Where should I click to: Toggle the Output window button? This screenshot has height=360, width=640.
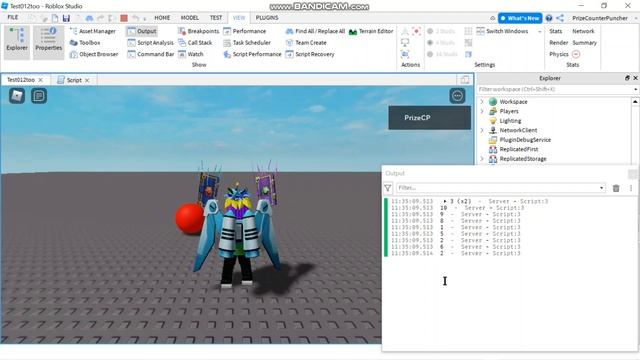(142, 31)
